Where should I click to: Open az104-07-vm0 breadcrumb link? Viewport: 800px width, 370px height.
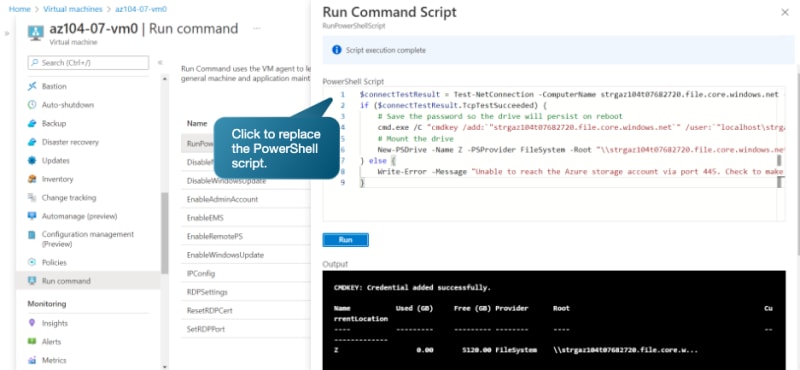click(x=141, y=9)
